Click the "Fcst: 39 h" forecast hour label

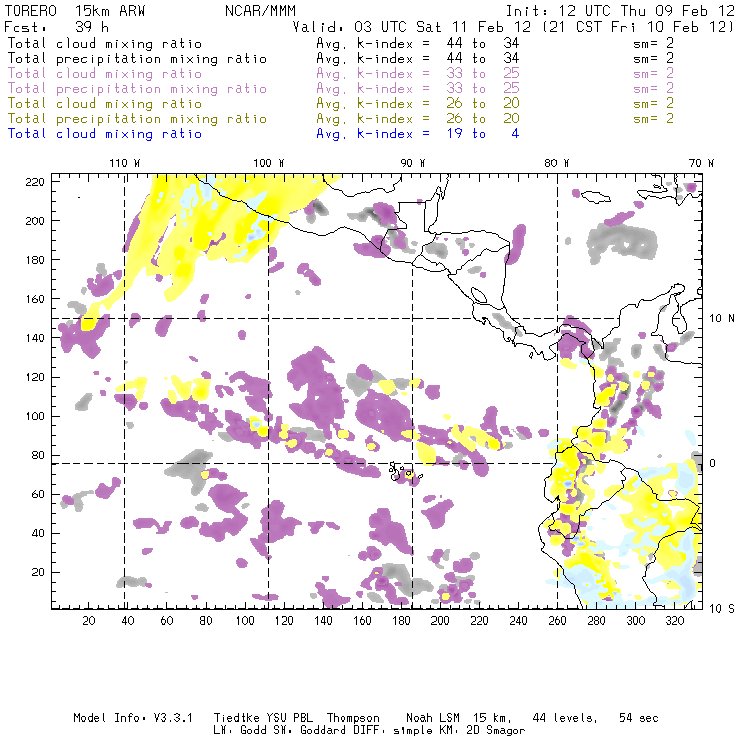click(x=57, y=27)
